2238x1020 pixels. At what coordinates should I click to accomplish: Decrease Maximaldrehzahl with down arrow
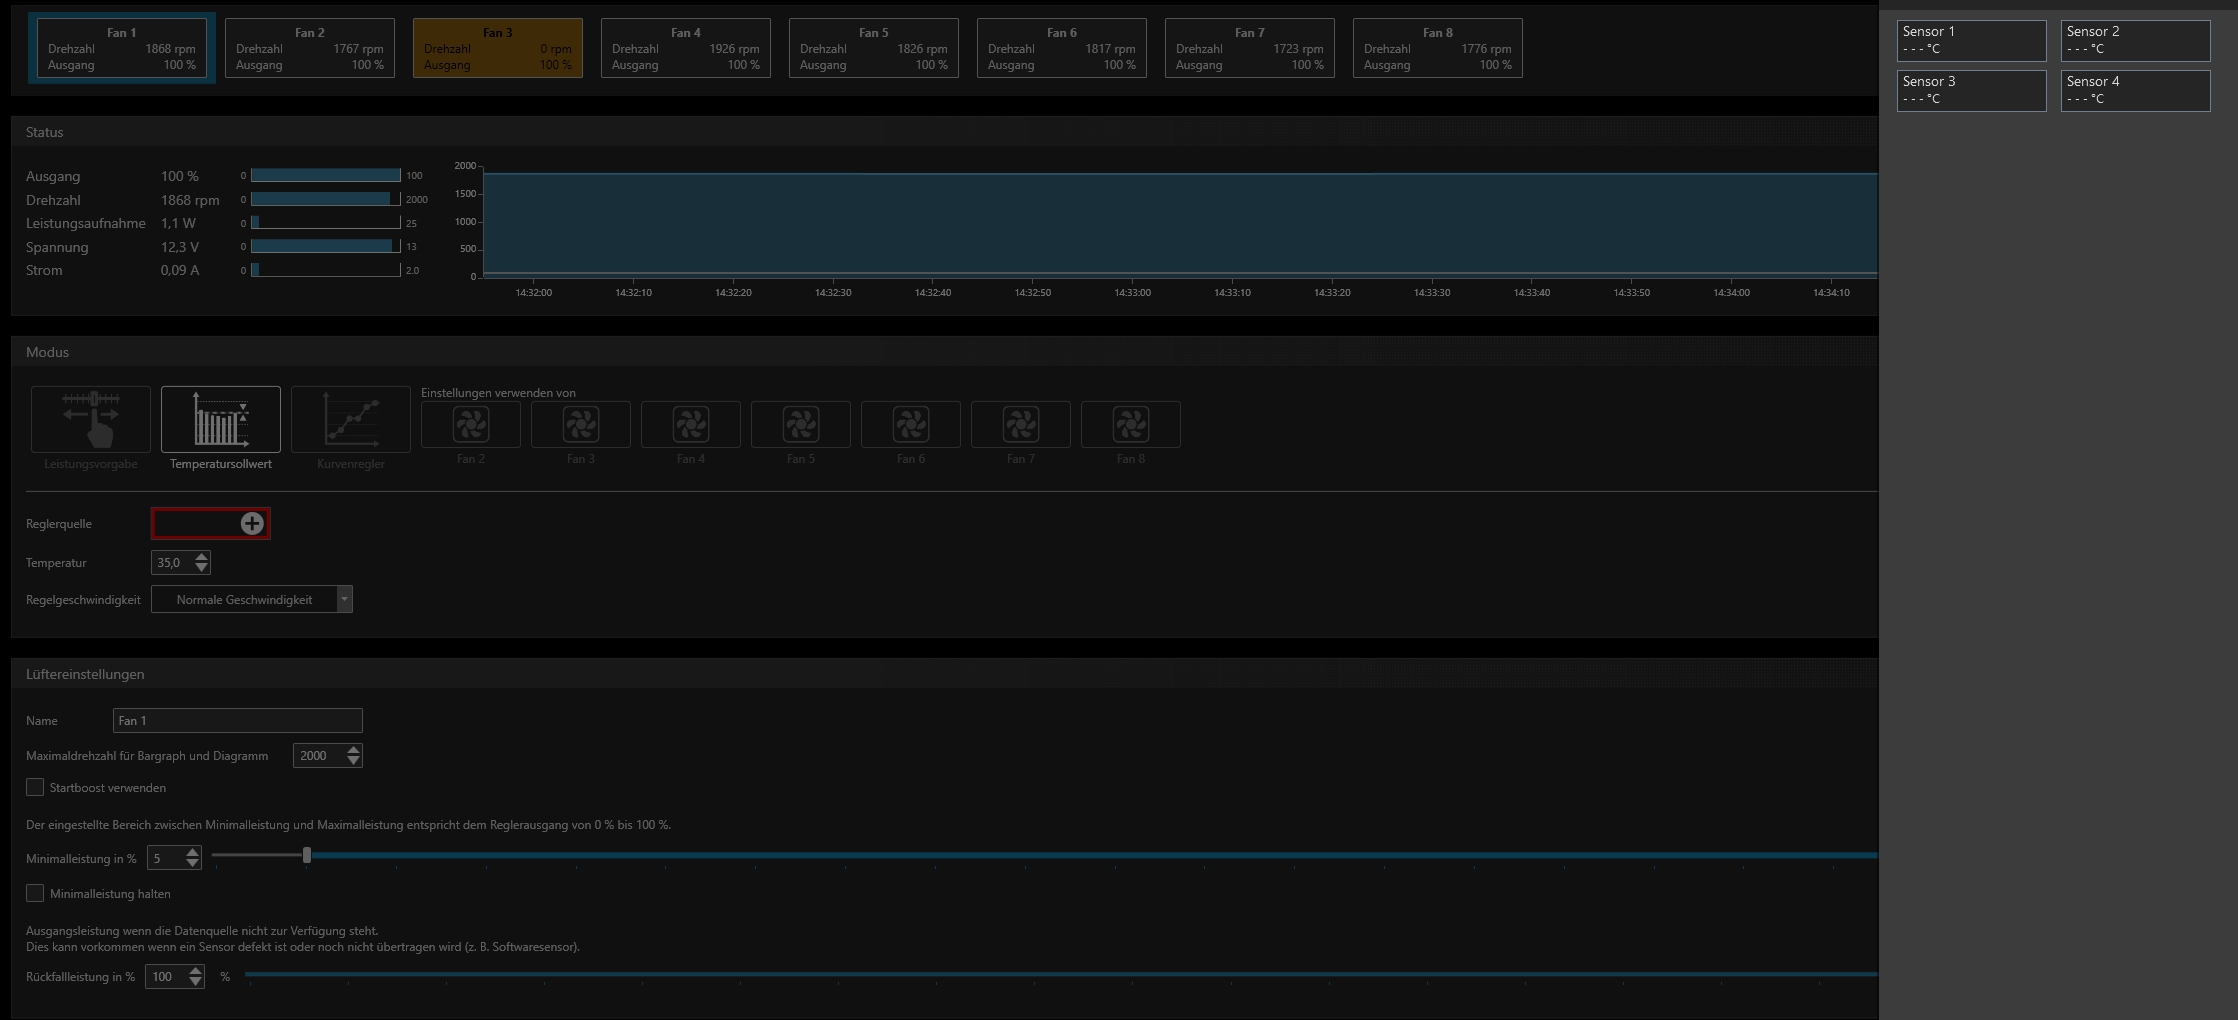pyautogui.click(x=353, y=761)
